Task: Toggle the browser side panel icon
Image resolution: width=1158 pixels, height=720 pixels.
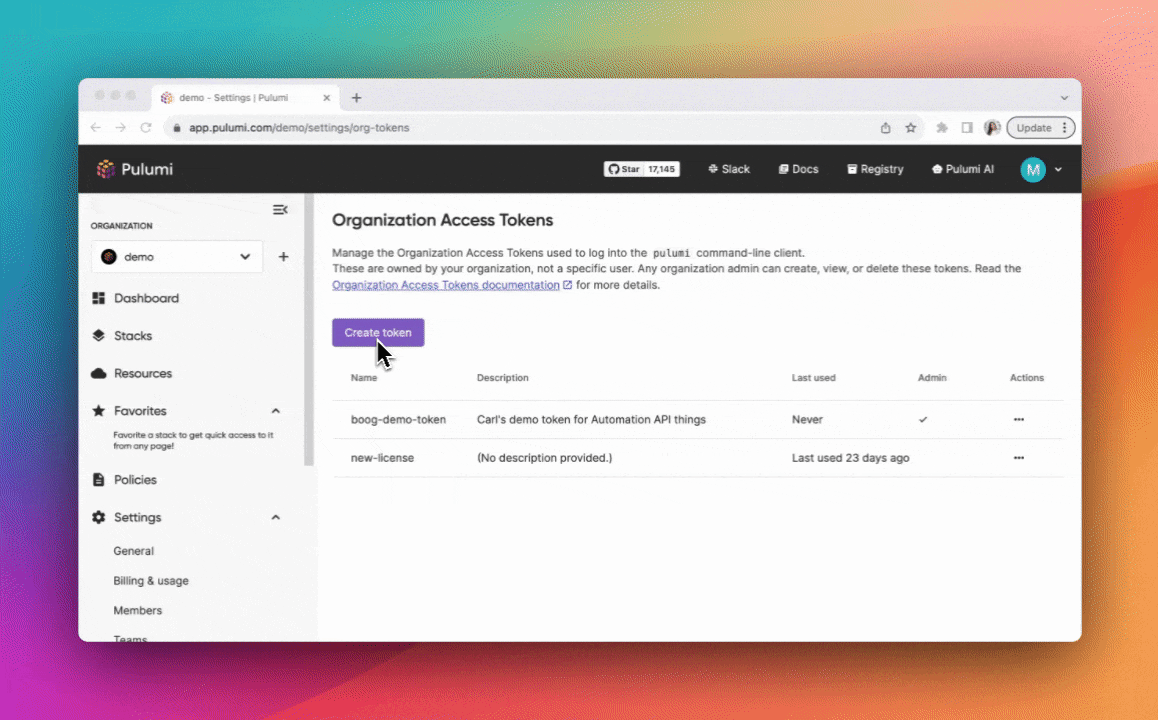Action: [967, 128]
